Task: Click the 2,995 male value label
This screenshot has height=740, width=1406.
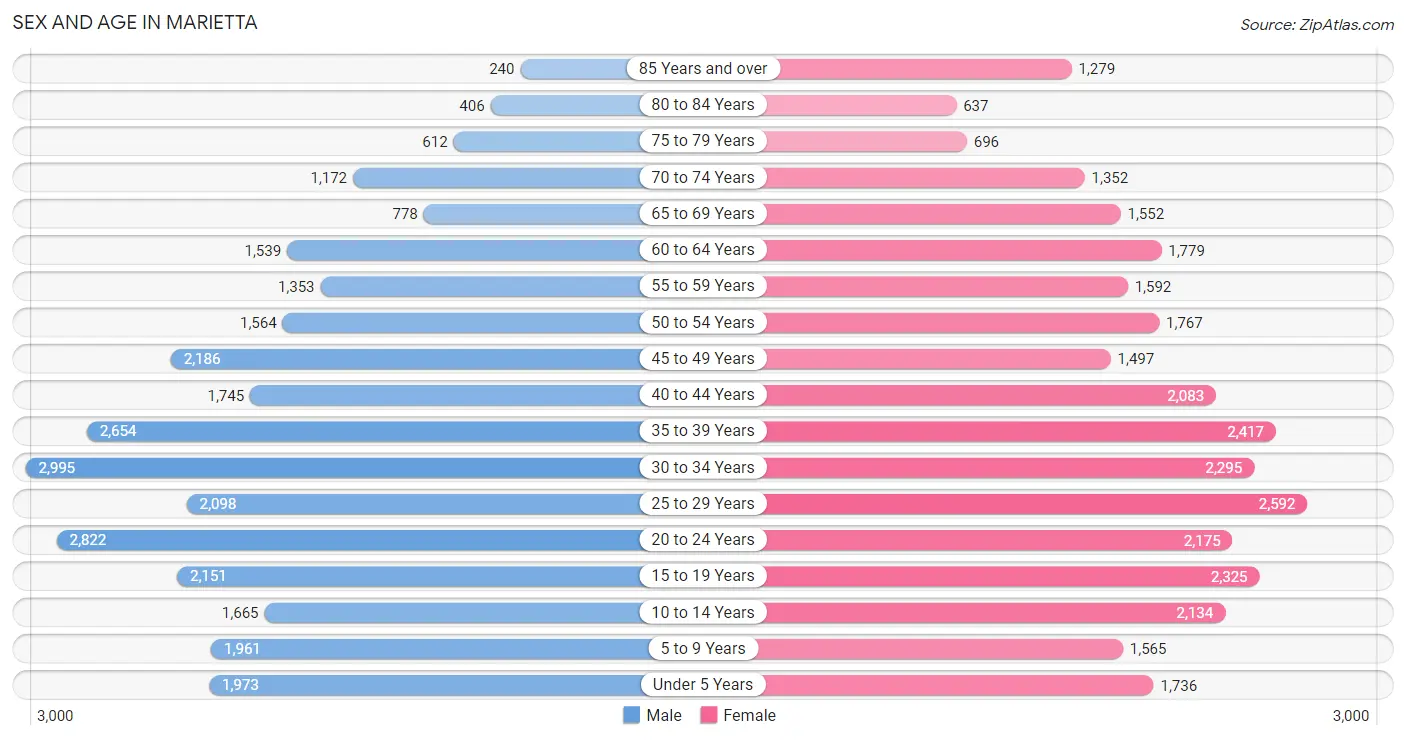Action: click(x=57, y=467)
